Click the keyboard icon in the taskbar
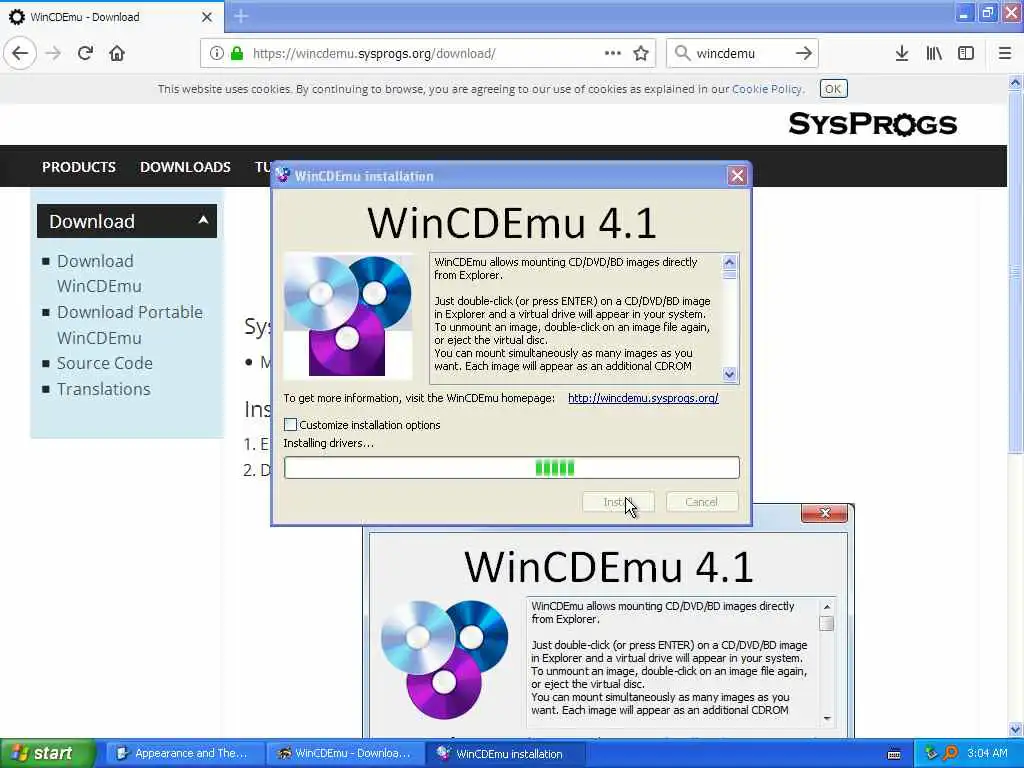Screen dimensions: 1024x768 (x=895, y=754)
